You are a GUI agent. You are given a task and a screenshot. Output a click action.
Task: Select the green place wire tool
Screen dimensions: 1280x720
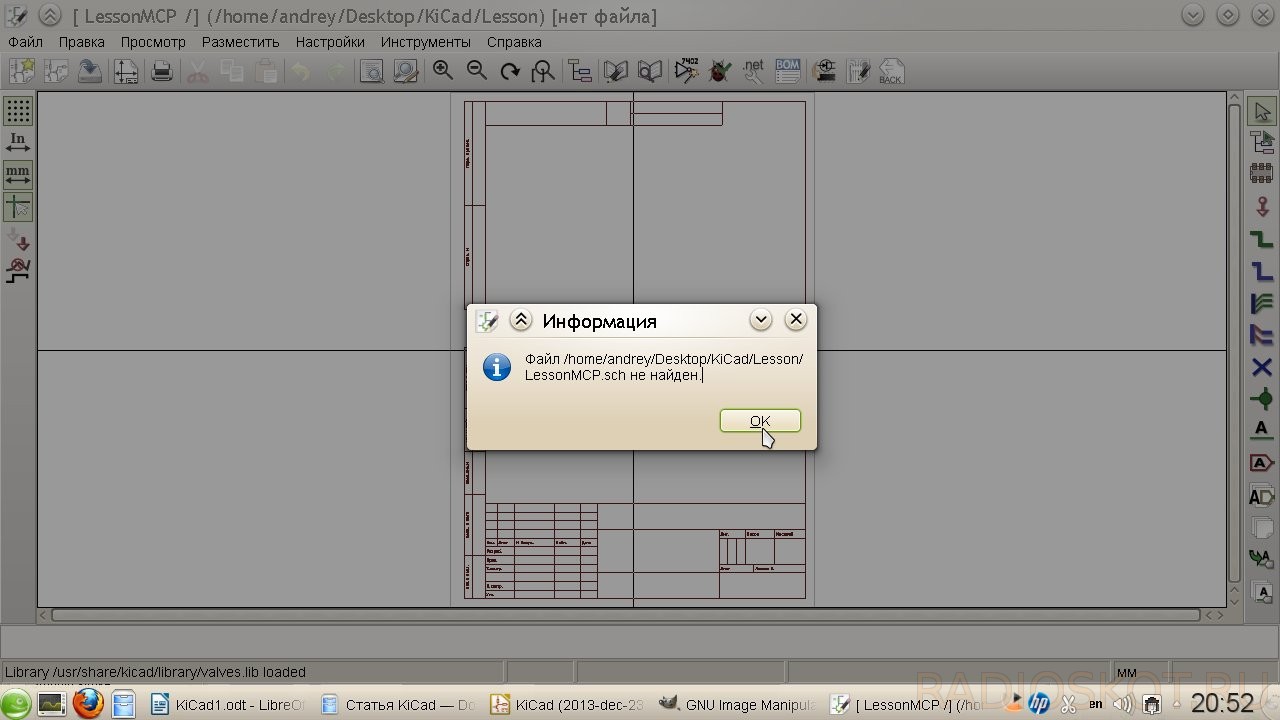pos(1261,240)
